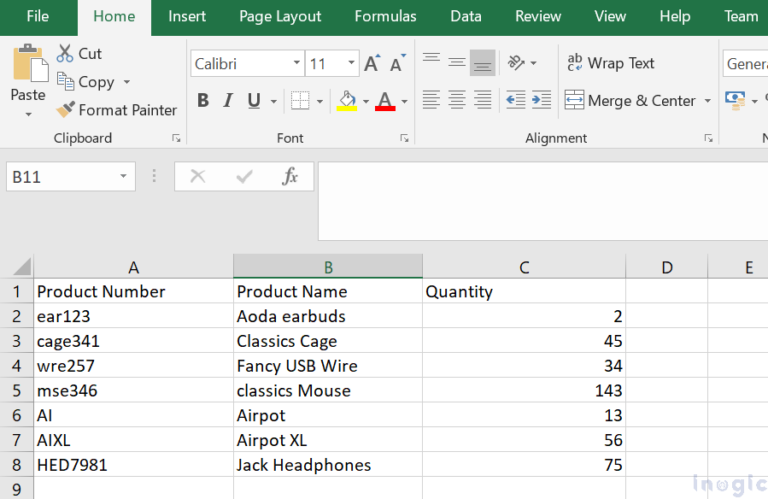Open the Formulas ribbon tab
This screenshot has height=499, width=768.
point(385,16)
